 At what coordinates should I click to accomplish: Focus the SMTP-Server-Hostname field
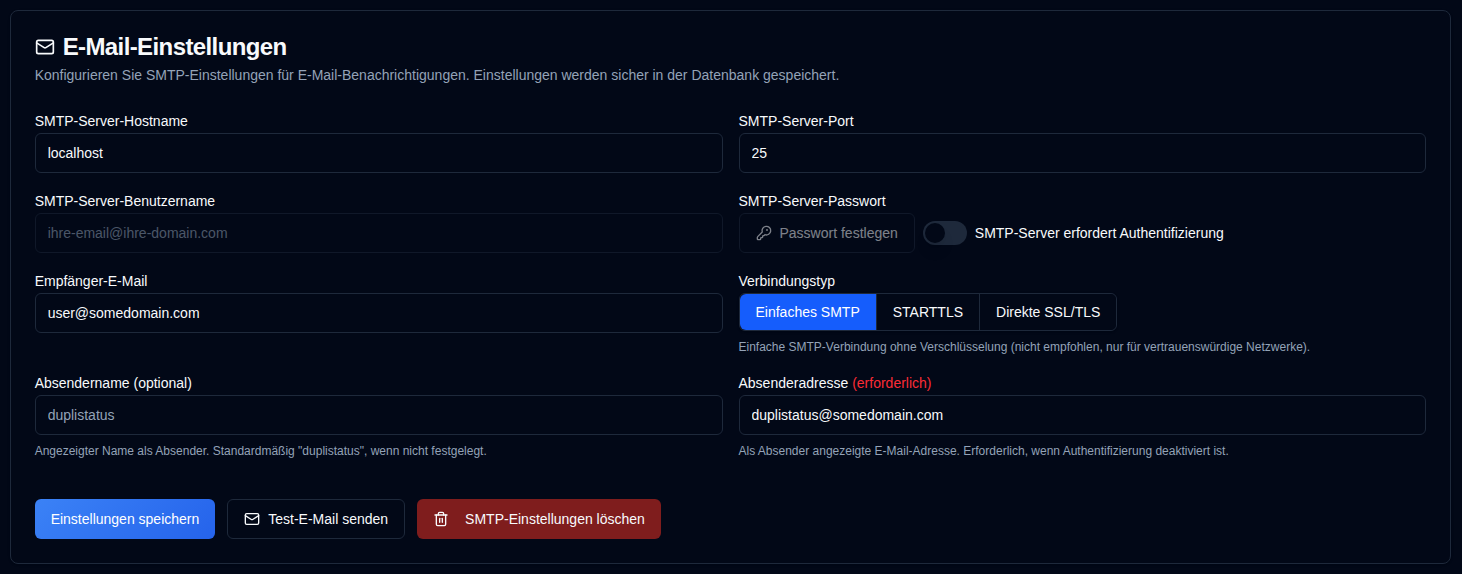[x=379, y=153]
